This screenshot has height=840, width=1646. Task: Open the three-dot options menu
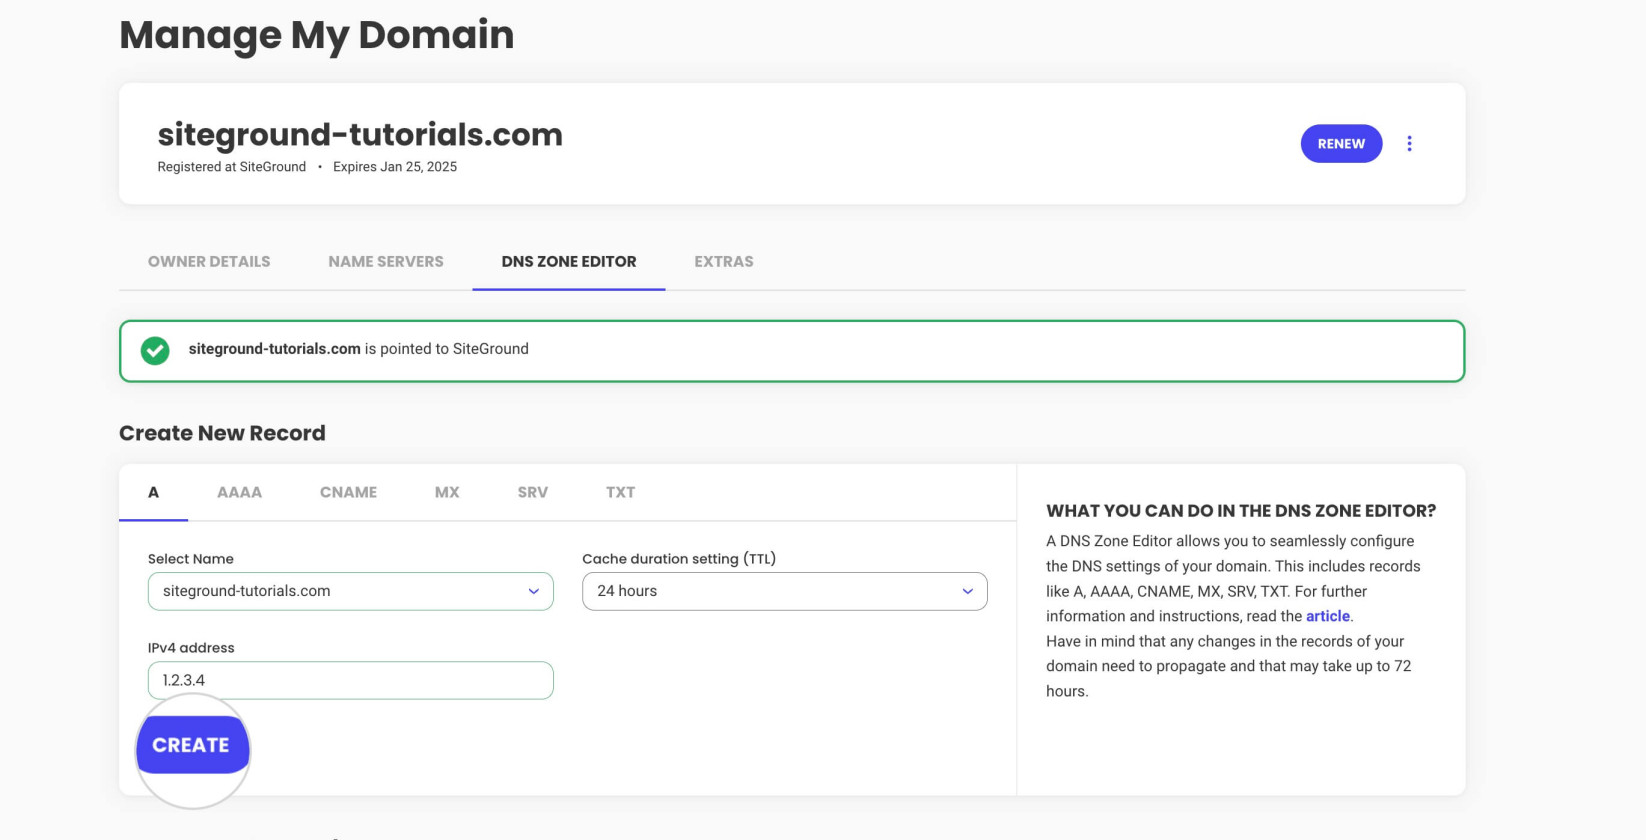(1410, 143)
